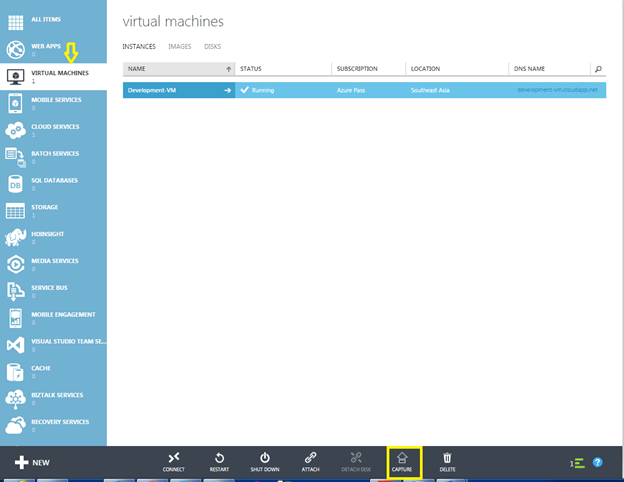Attach a disk to the VM
The image size is (624, 482).
tap(310, 462)
